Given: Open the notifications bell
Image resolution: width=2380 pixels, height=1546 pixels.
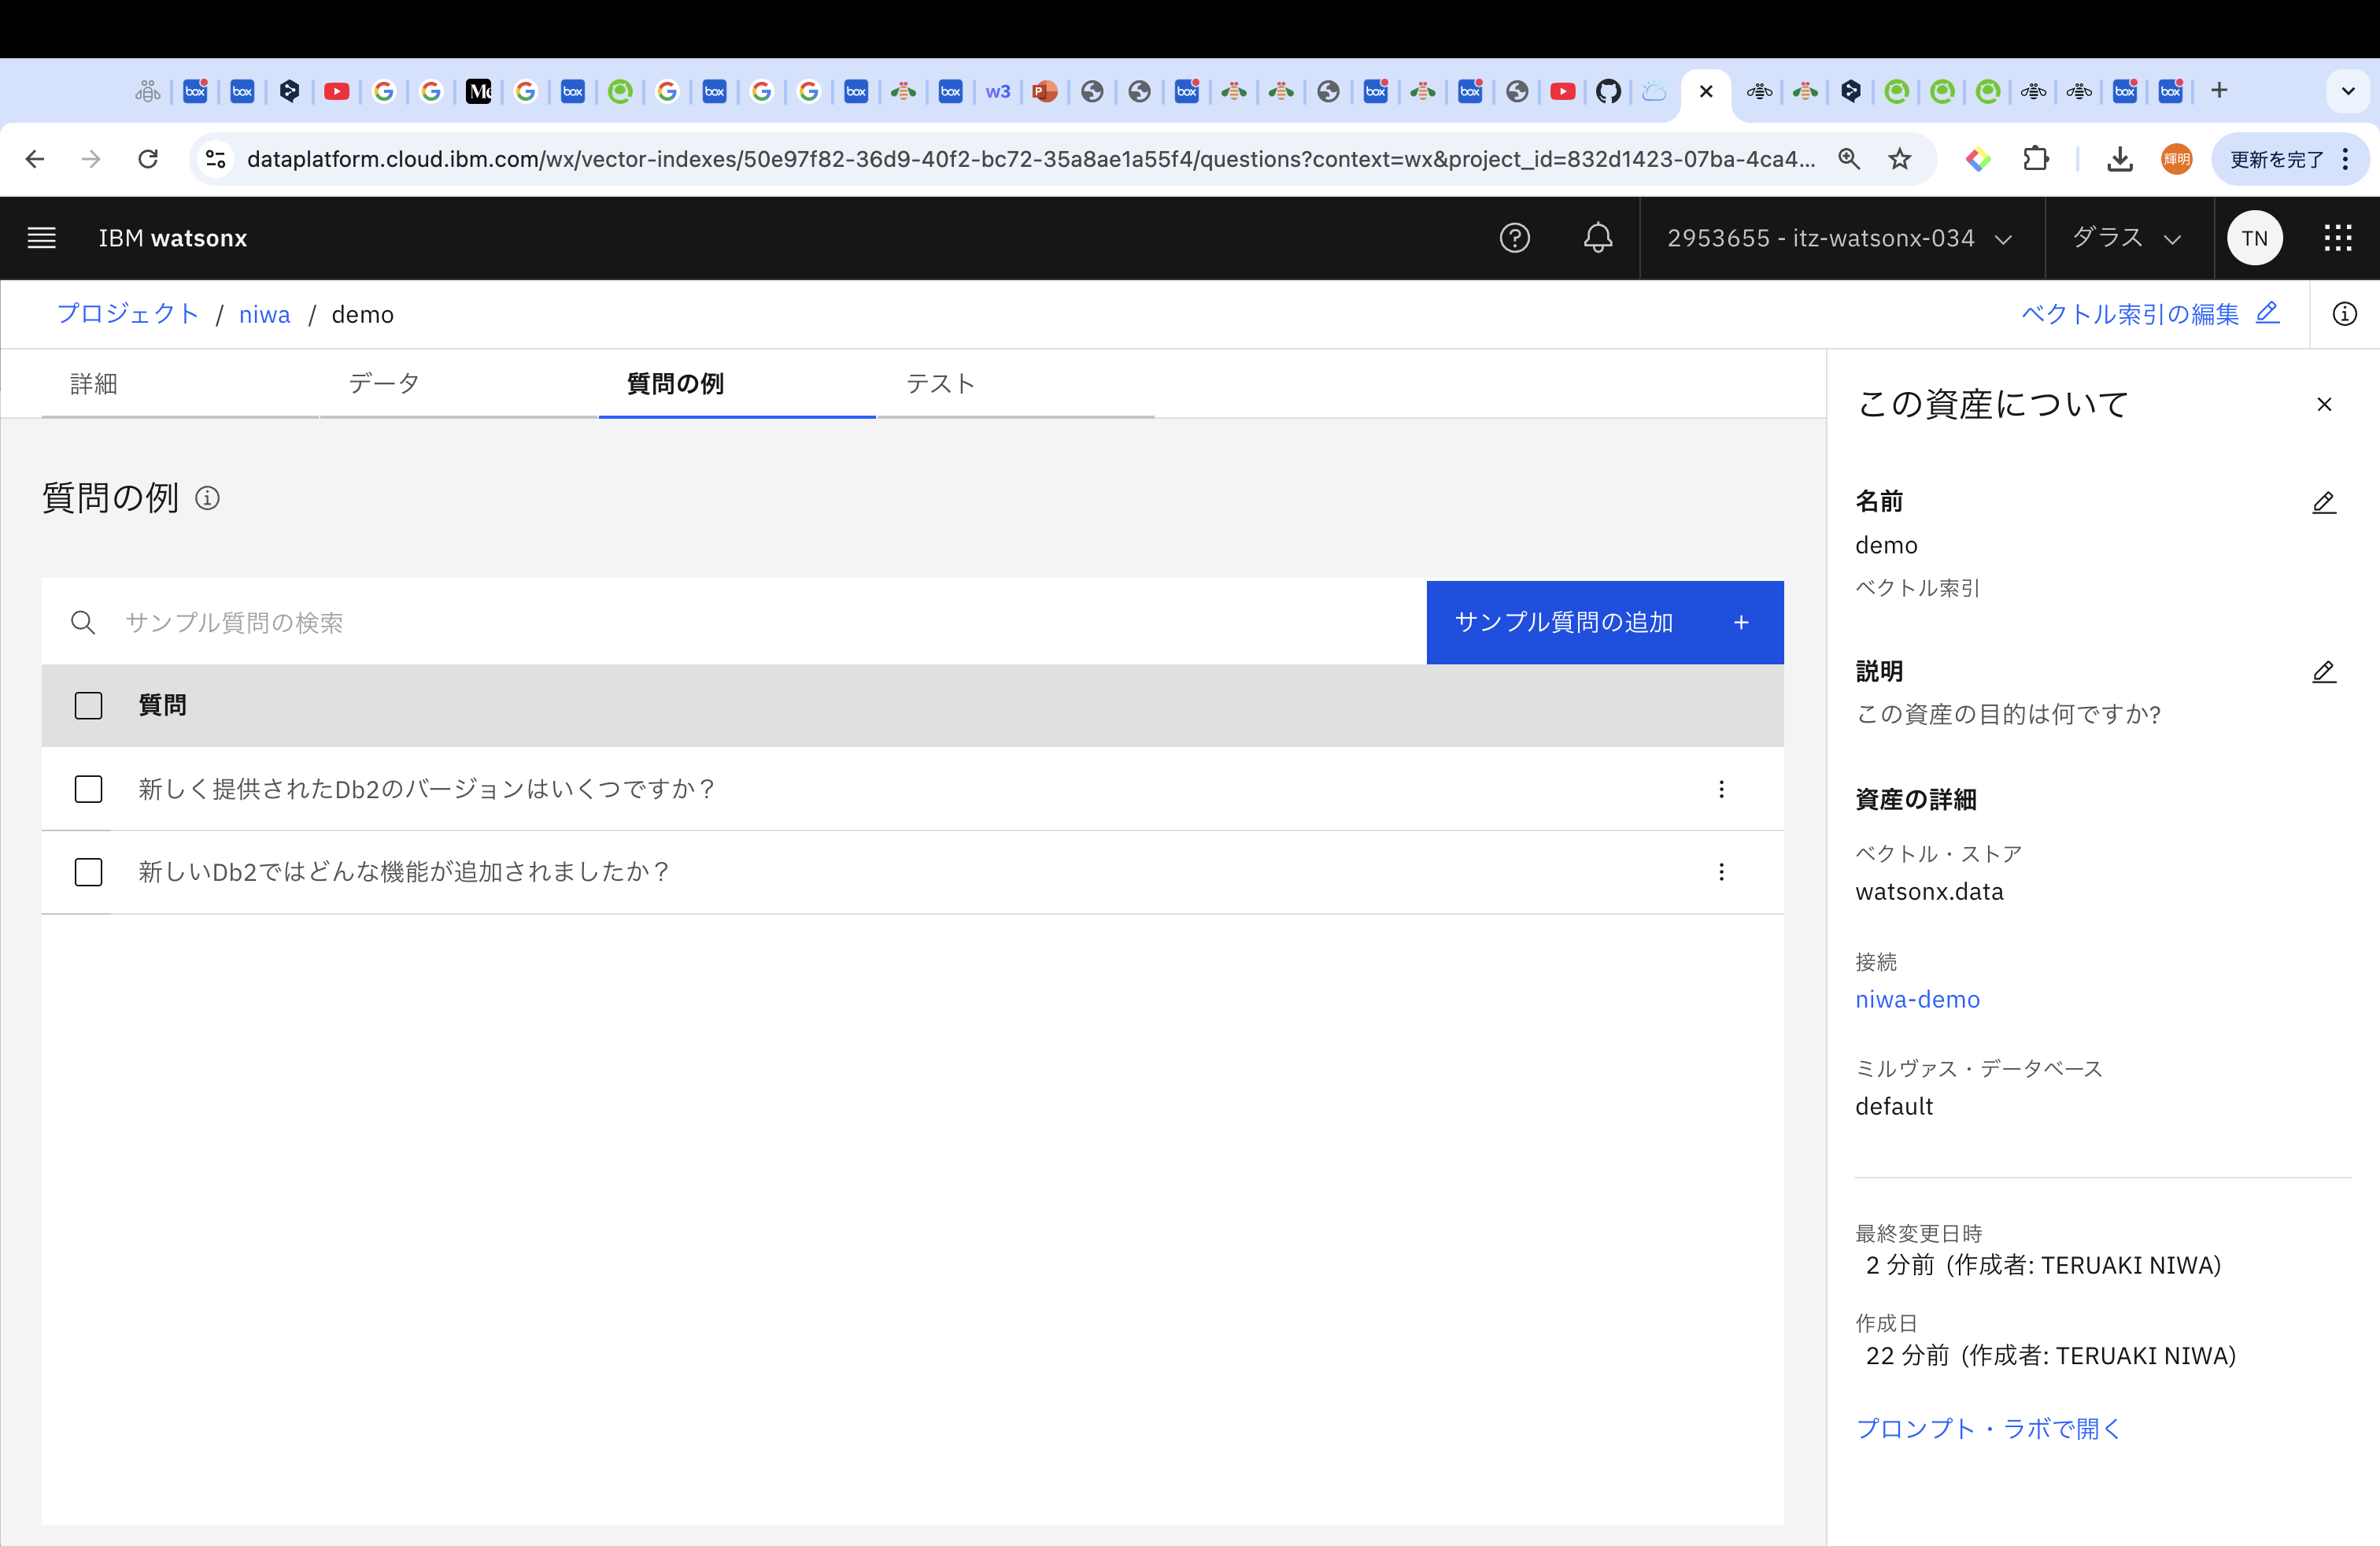Looking at the screenshot, I should [1597, 238].
